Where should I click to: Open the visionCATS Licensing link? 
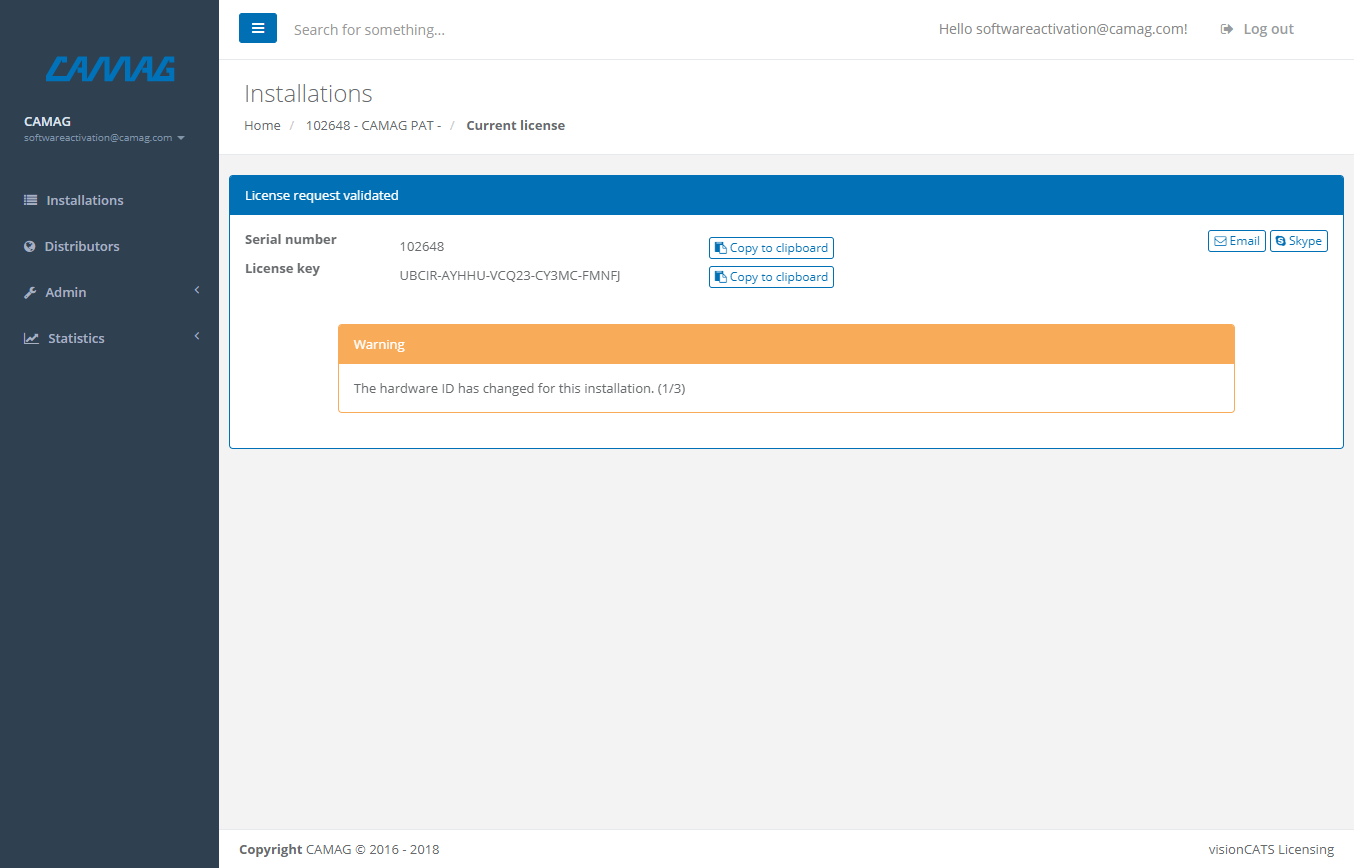[x=1271, y=849]
